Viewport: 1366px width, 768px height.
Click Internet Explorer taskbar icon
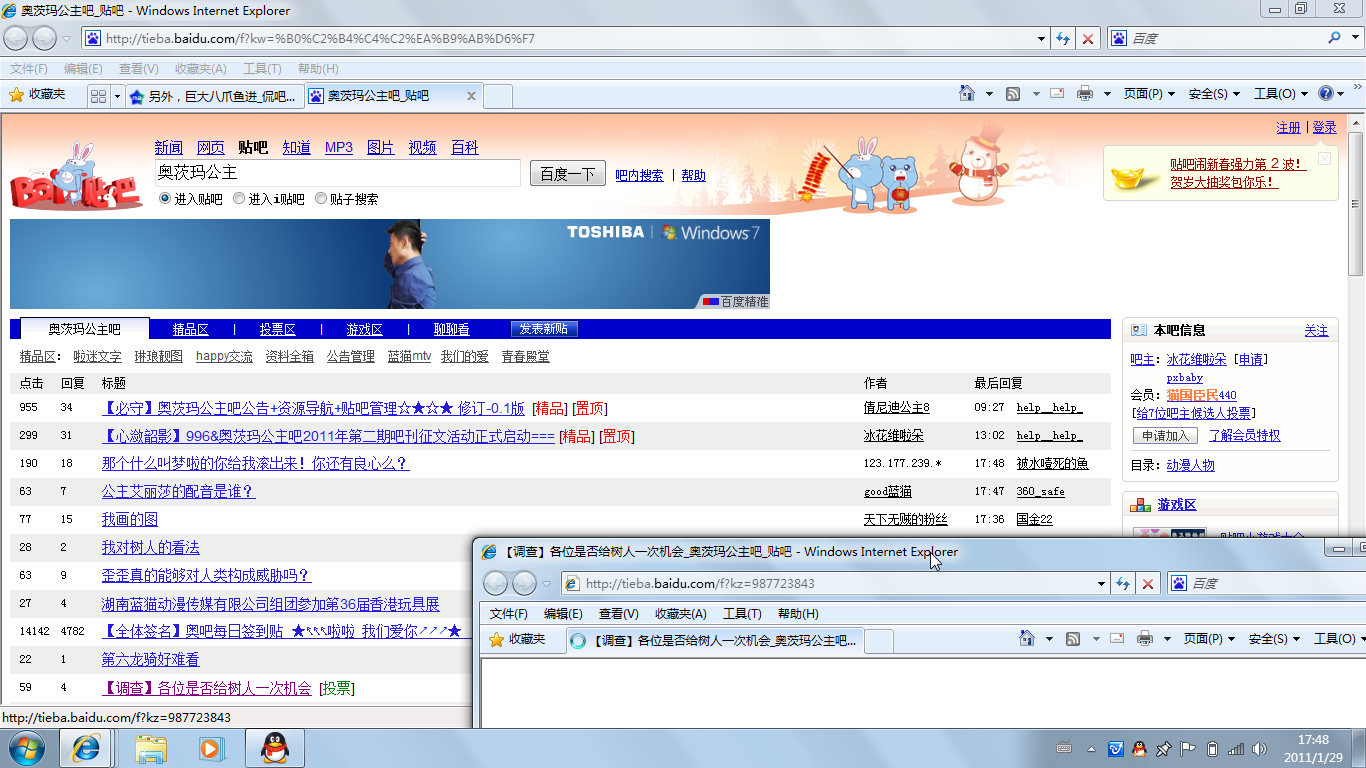click(86, 748)
